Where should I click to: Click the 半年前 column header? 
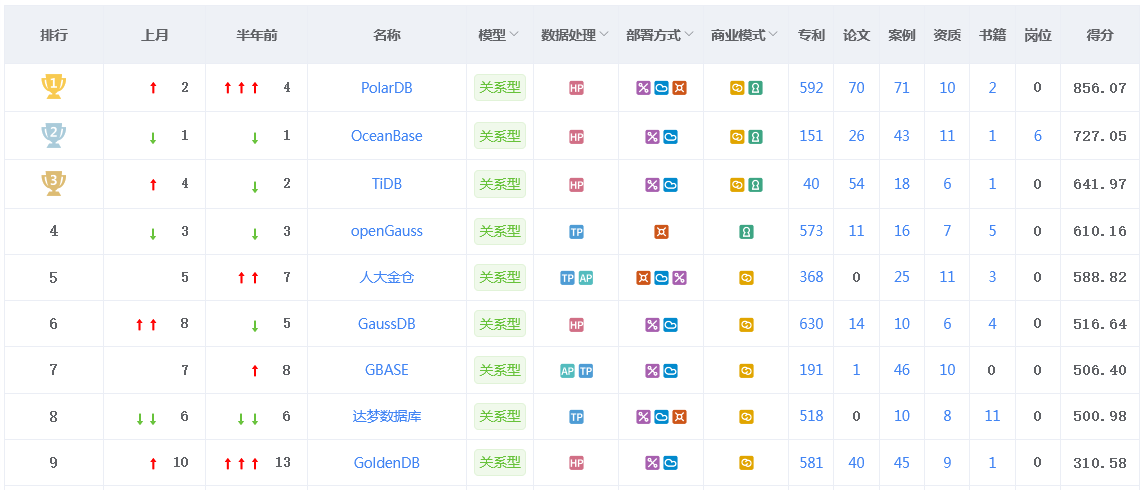tap(257, 35)
